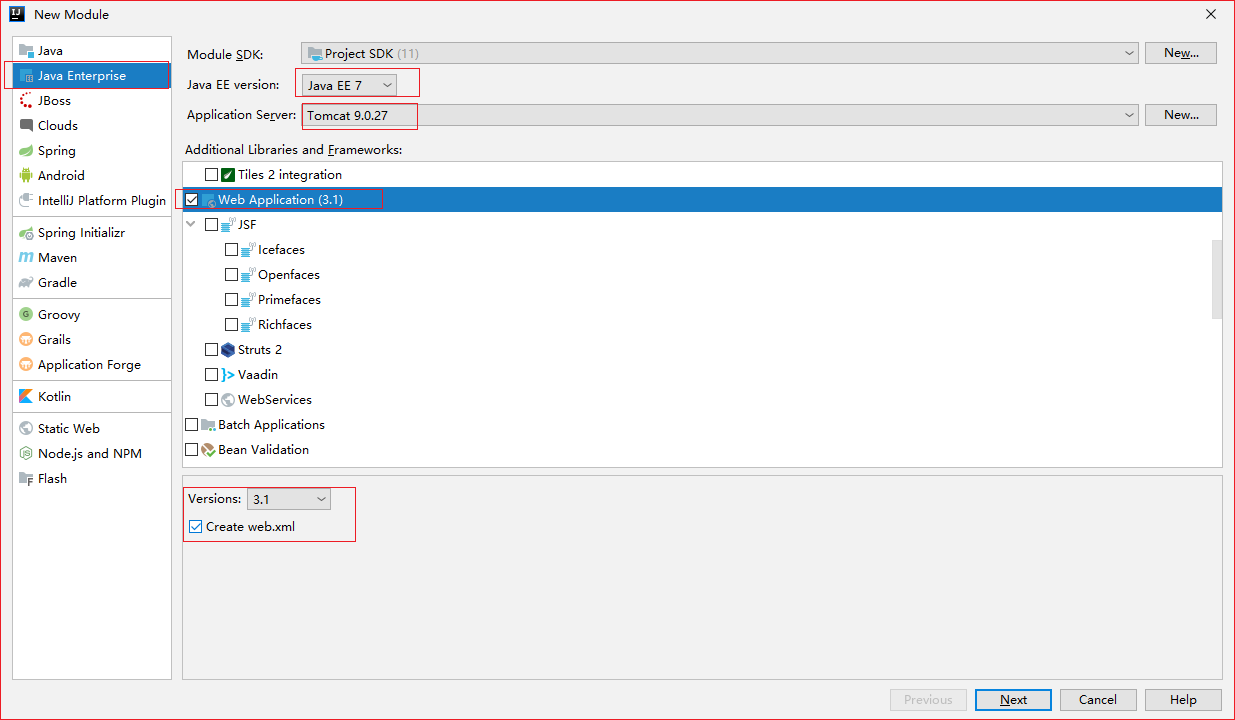The width and height of the screenshot is (1235, 720).
Task: Click the Struts 2 framework icon
Action: point(228,350)
